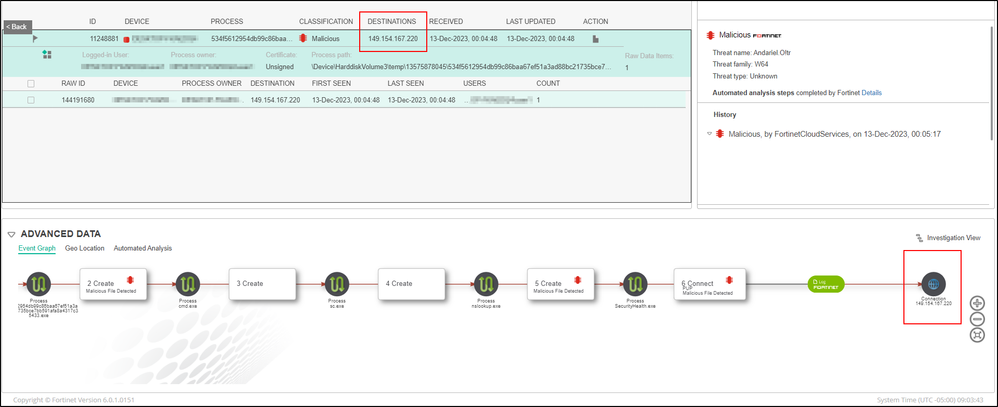
Task: Click process name 534f5612954db99c86baa...
Action: point(253,39)
